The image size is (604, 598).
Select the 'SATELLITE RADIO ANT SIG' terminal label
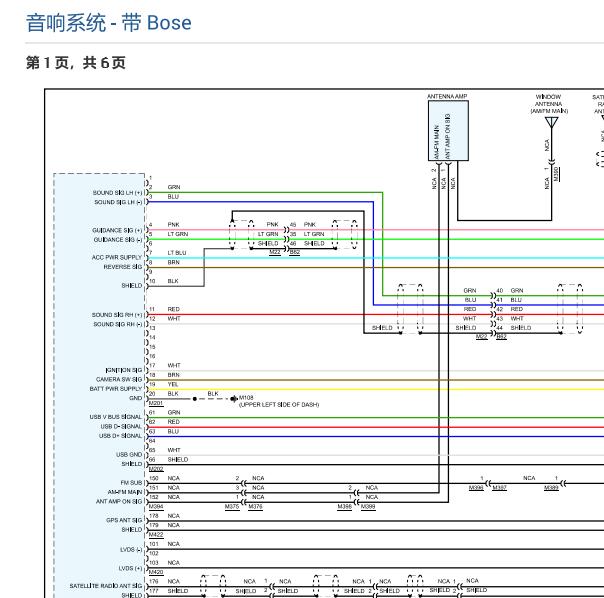tap(106, 586)
